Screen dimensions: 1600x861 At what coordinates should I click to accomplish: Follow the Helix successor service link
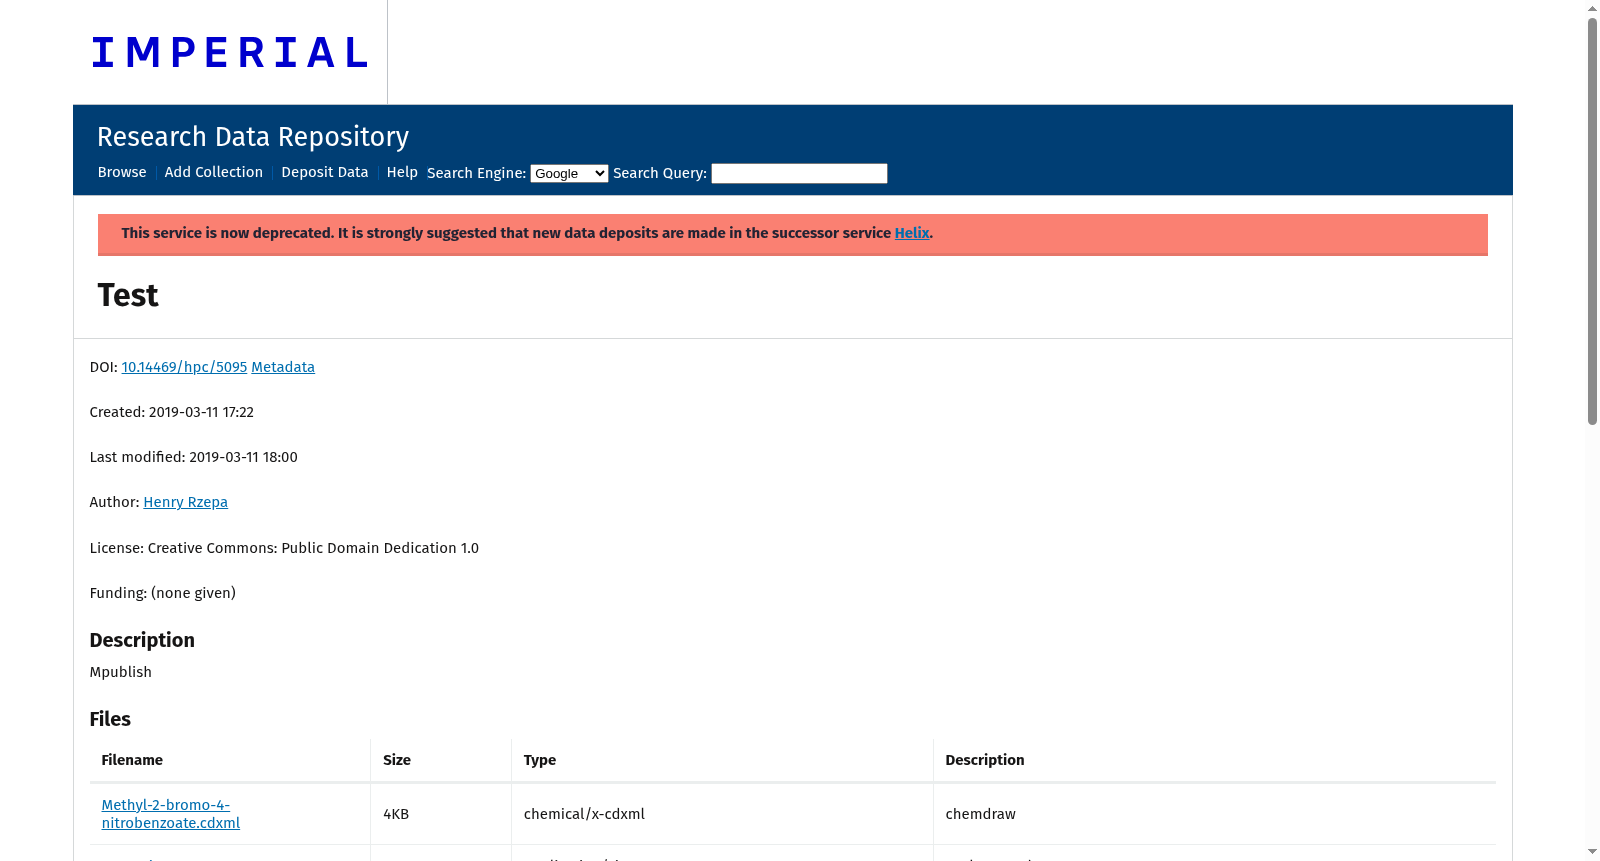click(912, 233)
